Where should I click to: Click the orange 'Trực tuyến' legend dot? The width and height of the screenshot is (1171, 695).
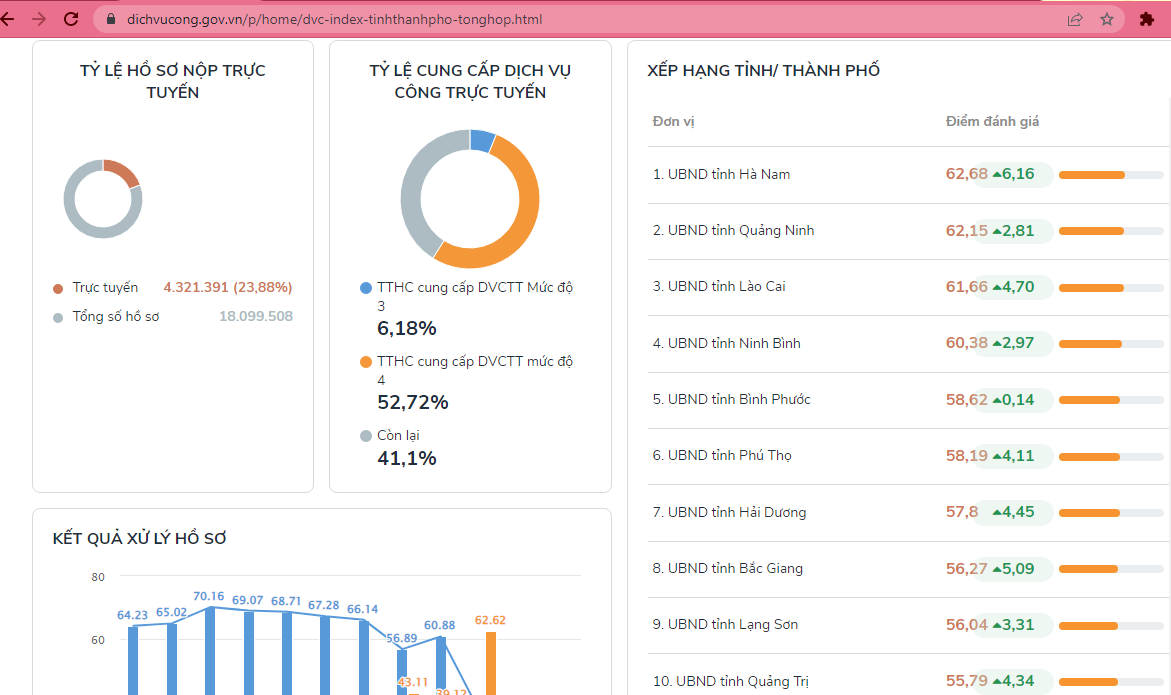pos(58,289)
